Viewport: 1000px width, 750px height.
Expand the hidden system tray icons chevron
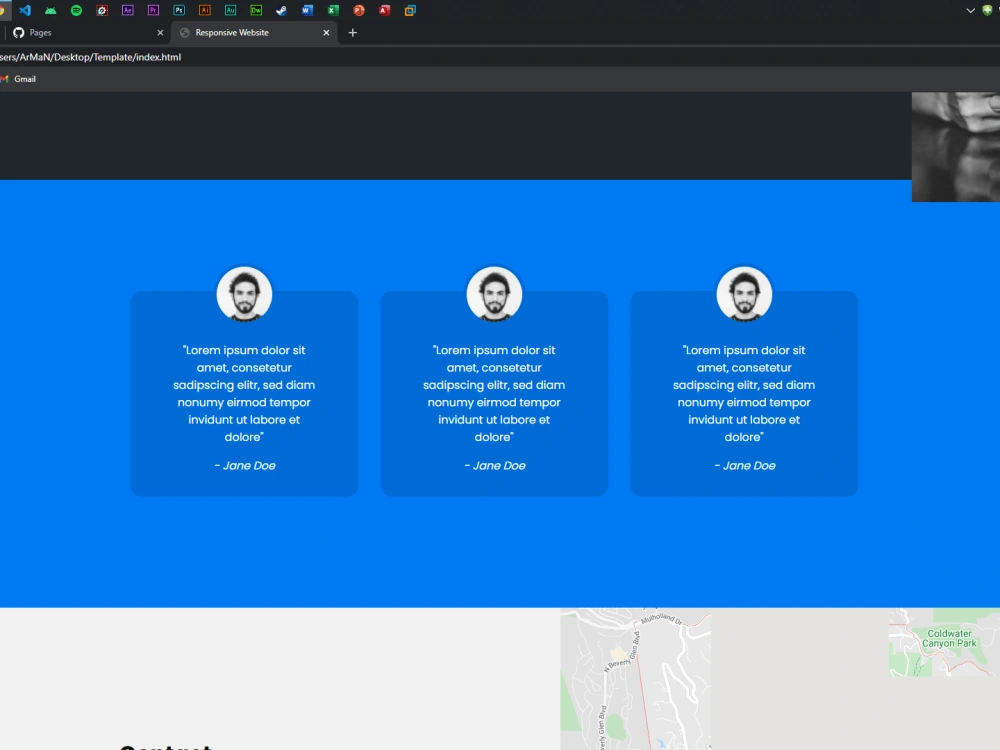click(970, 10)
